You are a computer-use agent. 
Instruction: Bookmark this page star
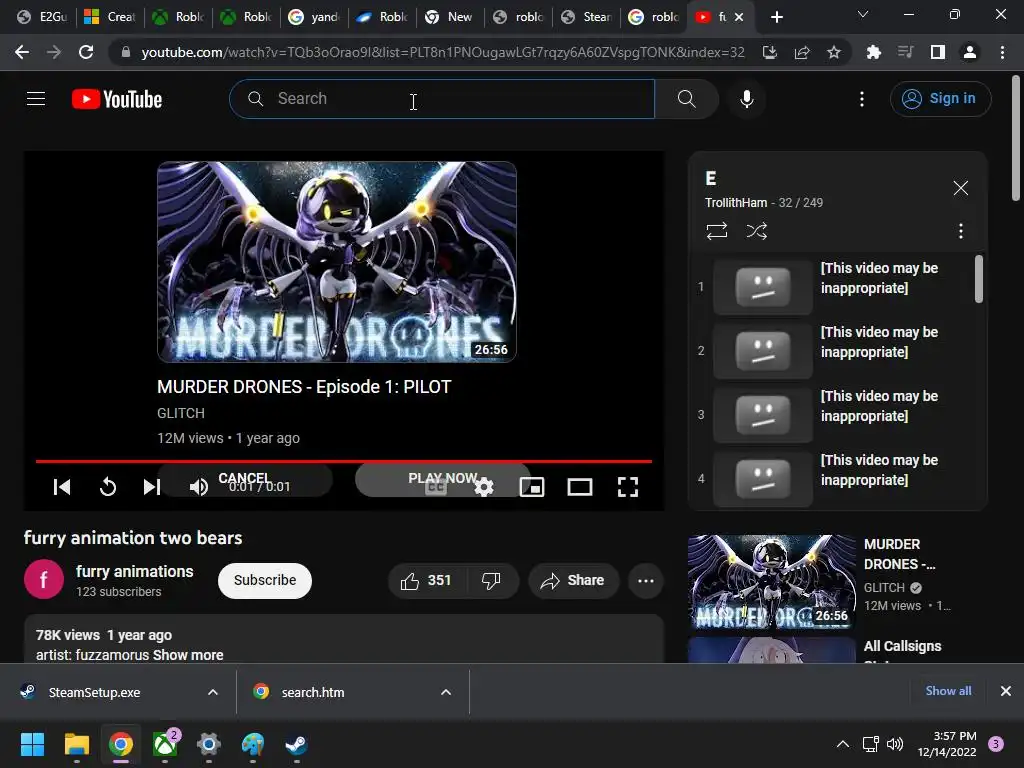click(833, 52)
